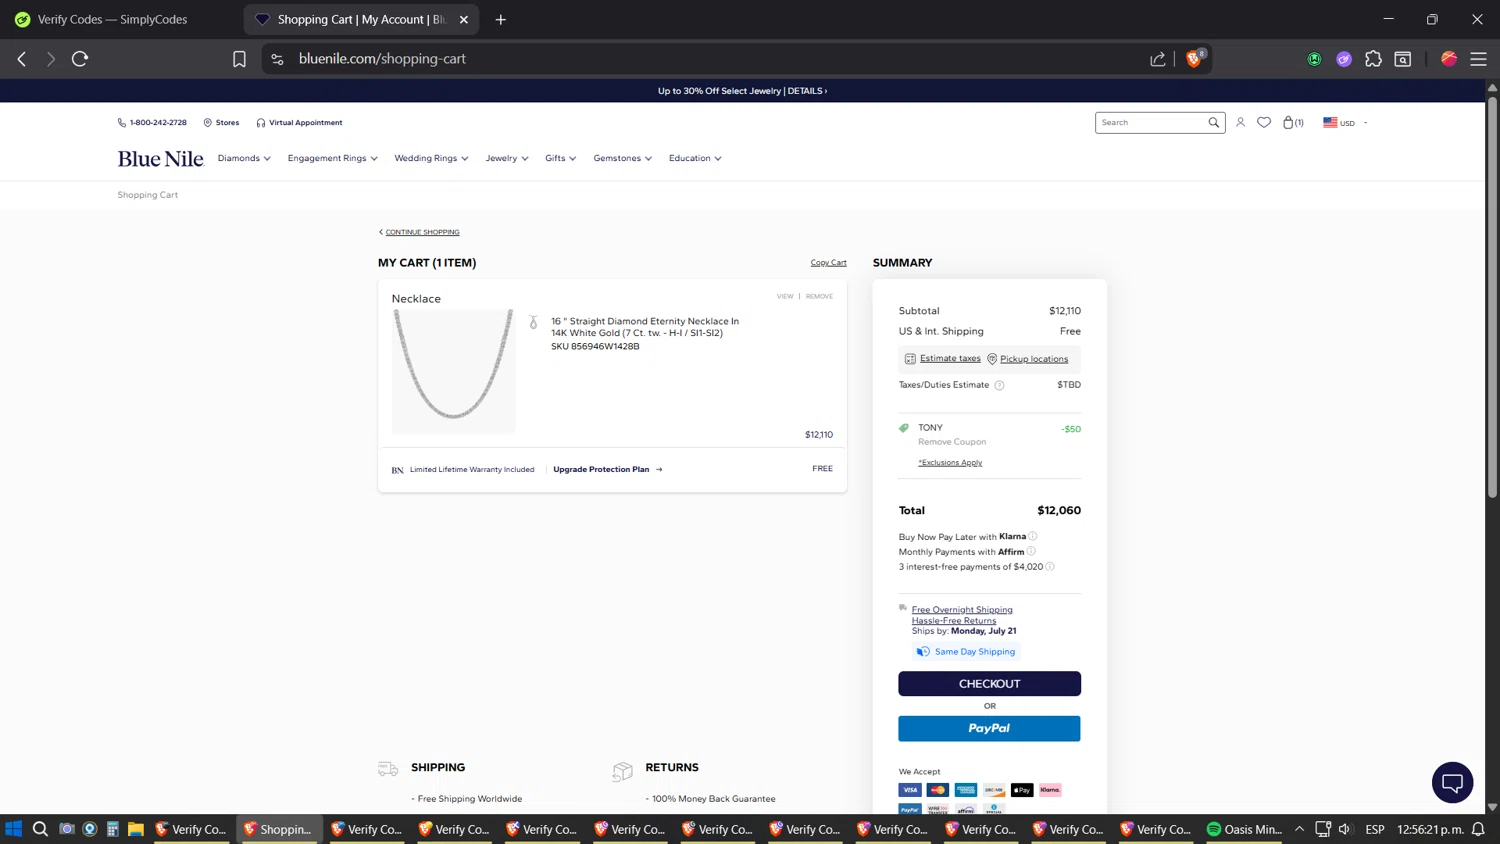The image size is (1500, 844).
Task: Open account profile icon
Action: [1240, 123]
